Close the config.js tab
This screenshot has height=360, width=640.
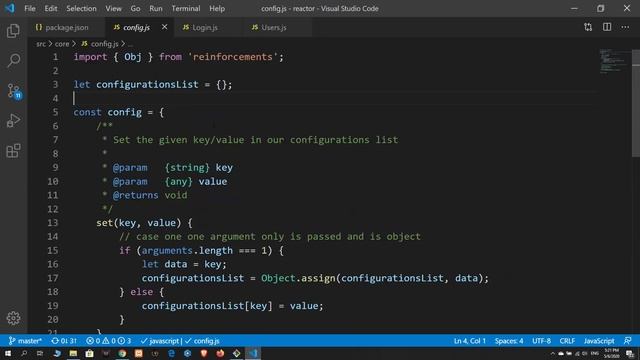click(x=164, y=27)
